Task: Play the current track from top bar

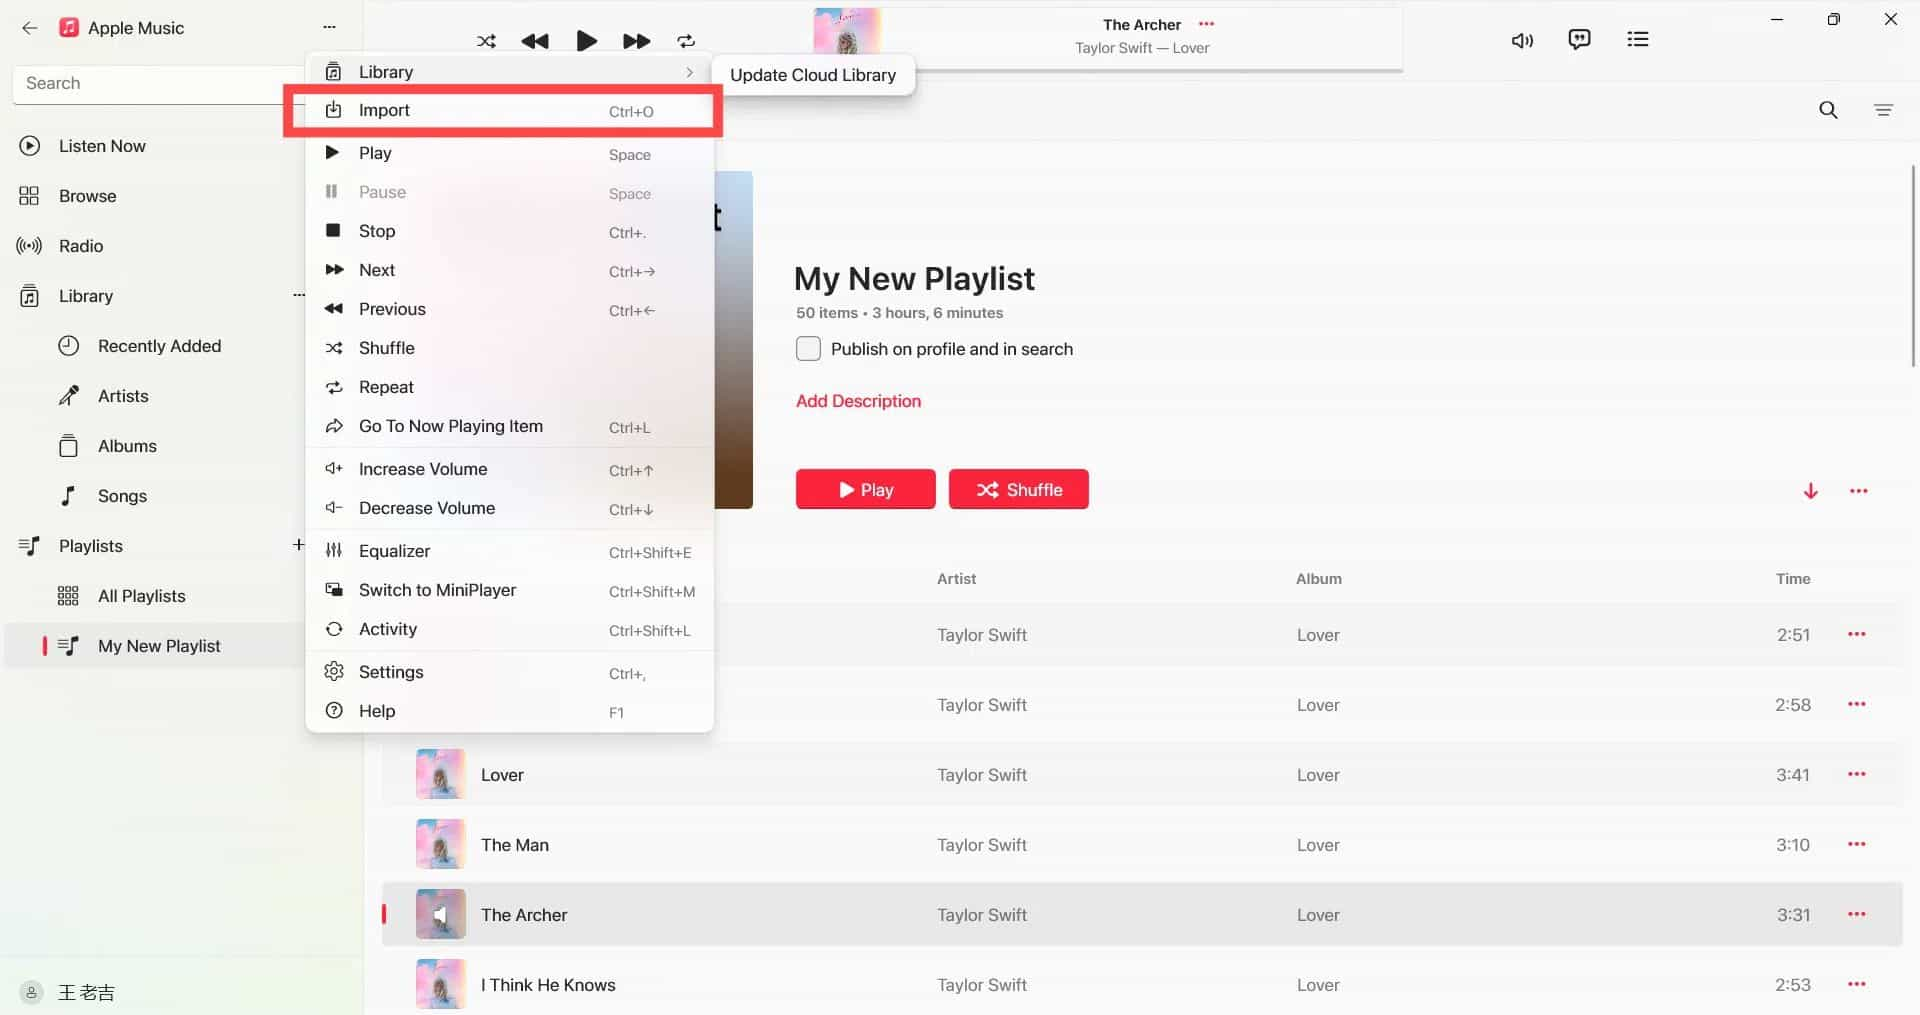Action: [587, 40]
